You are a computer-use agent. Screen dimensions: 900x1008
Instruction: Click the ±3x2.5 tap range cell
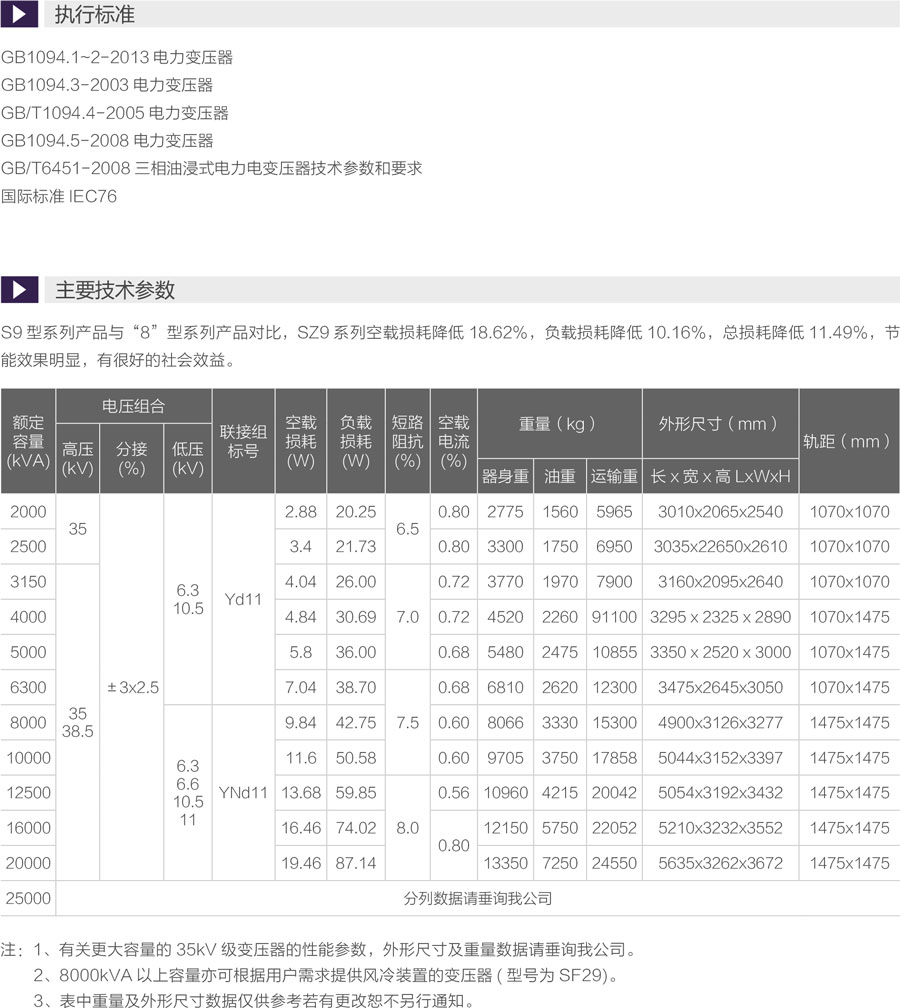coord(132,687)
